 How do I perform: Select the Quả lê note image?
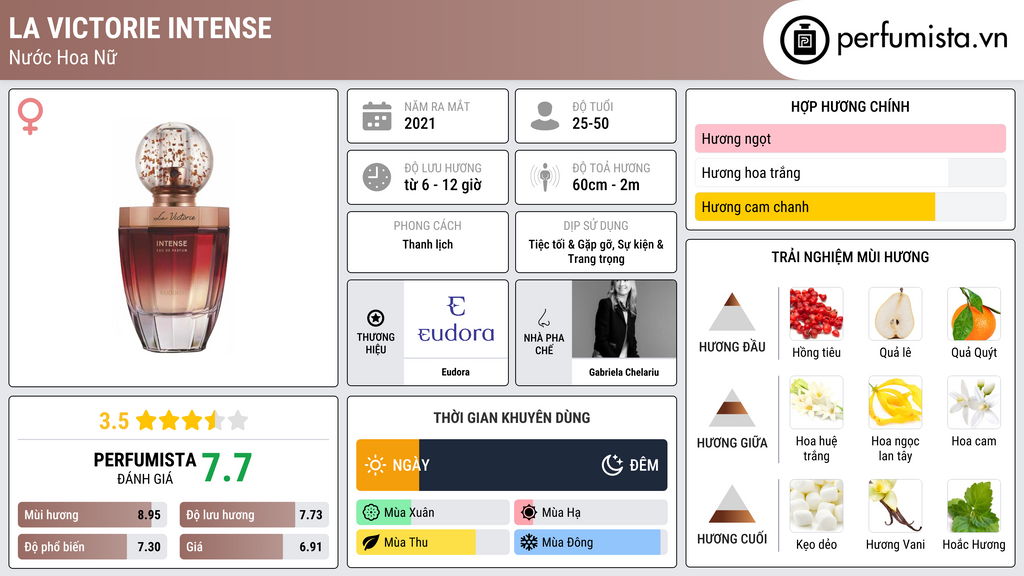(895, 313)
